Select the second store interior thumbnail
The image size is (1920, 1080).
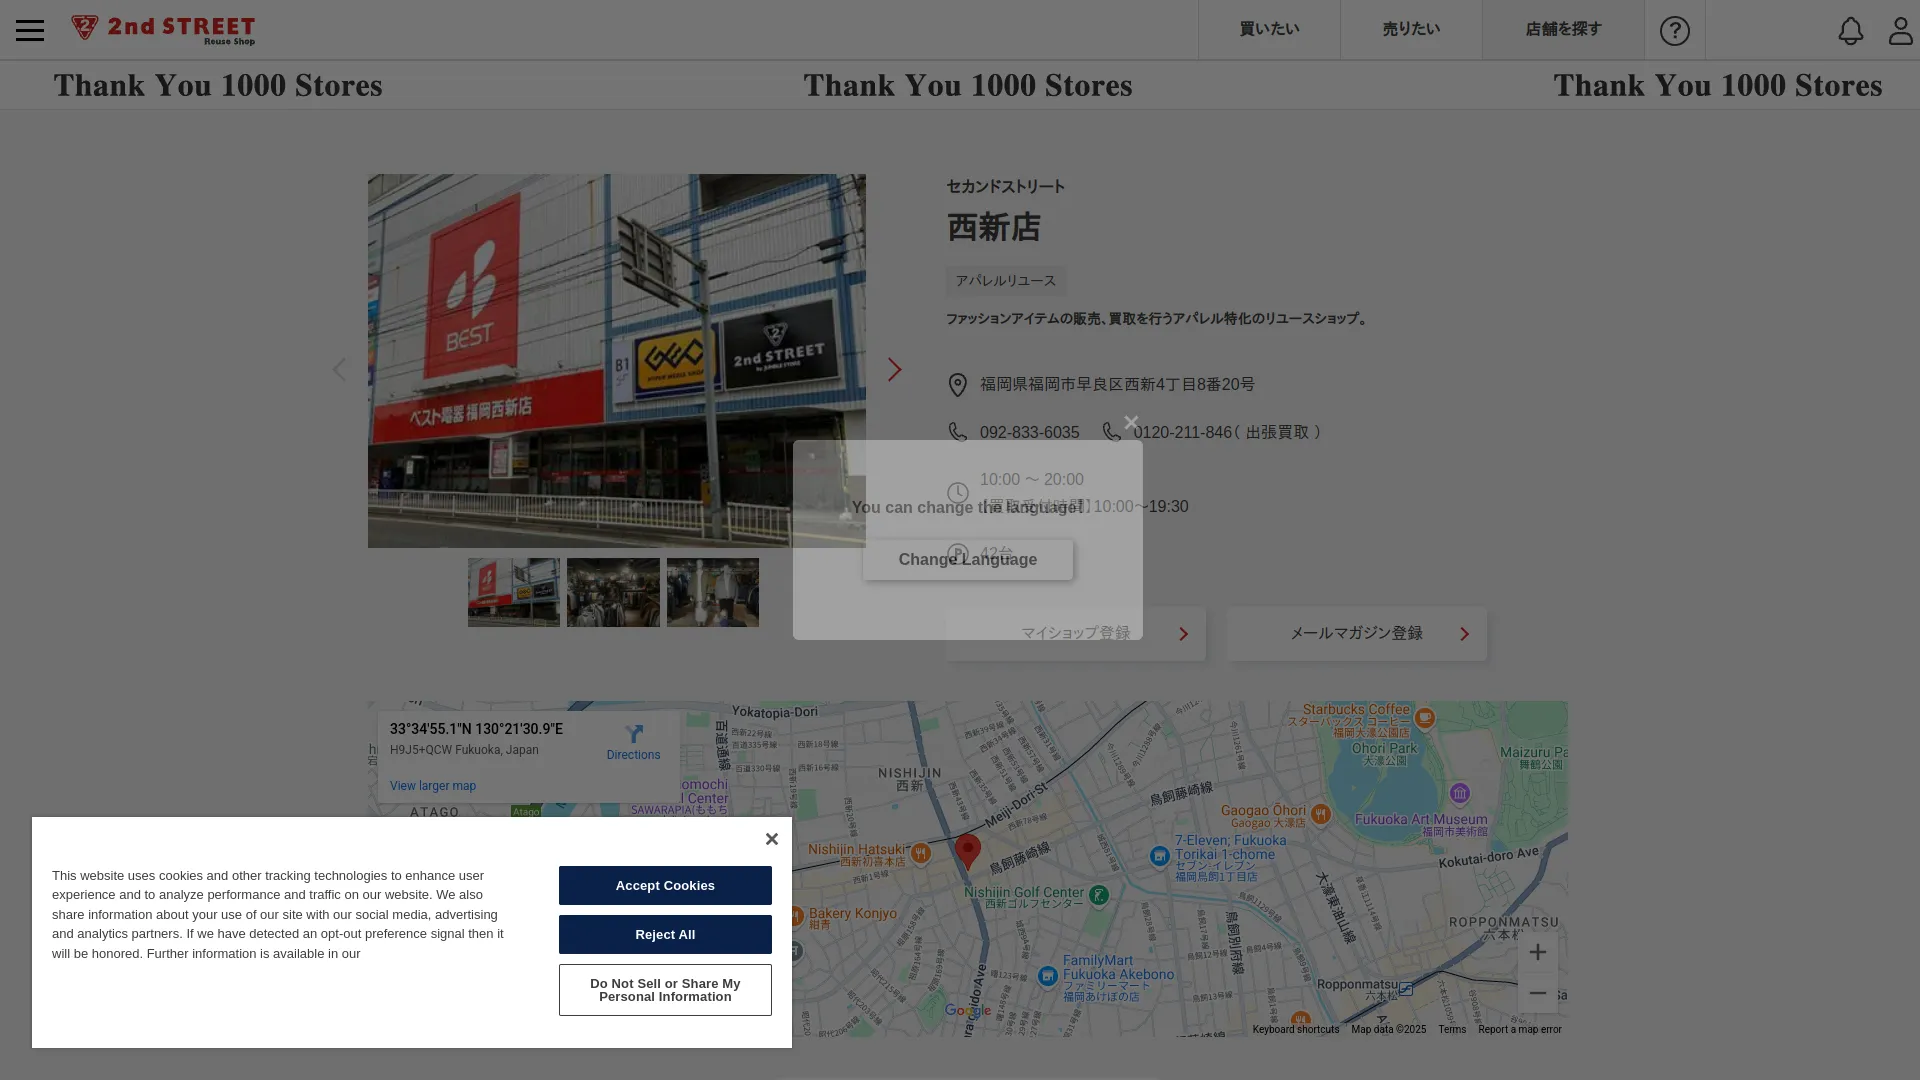[x=613, y=592]
